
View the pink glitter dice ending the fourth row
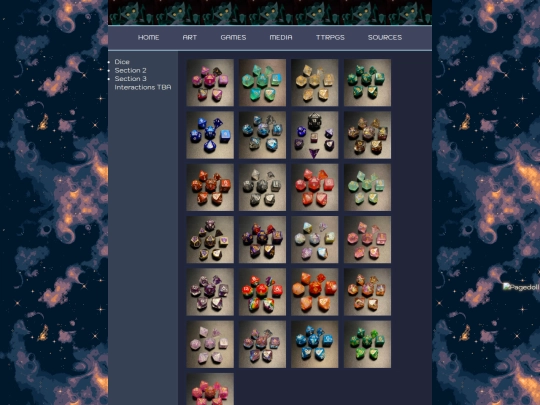pos(367,240)
